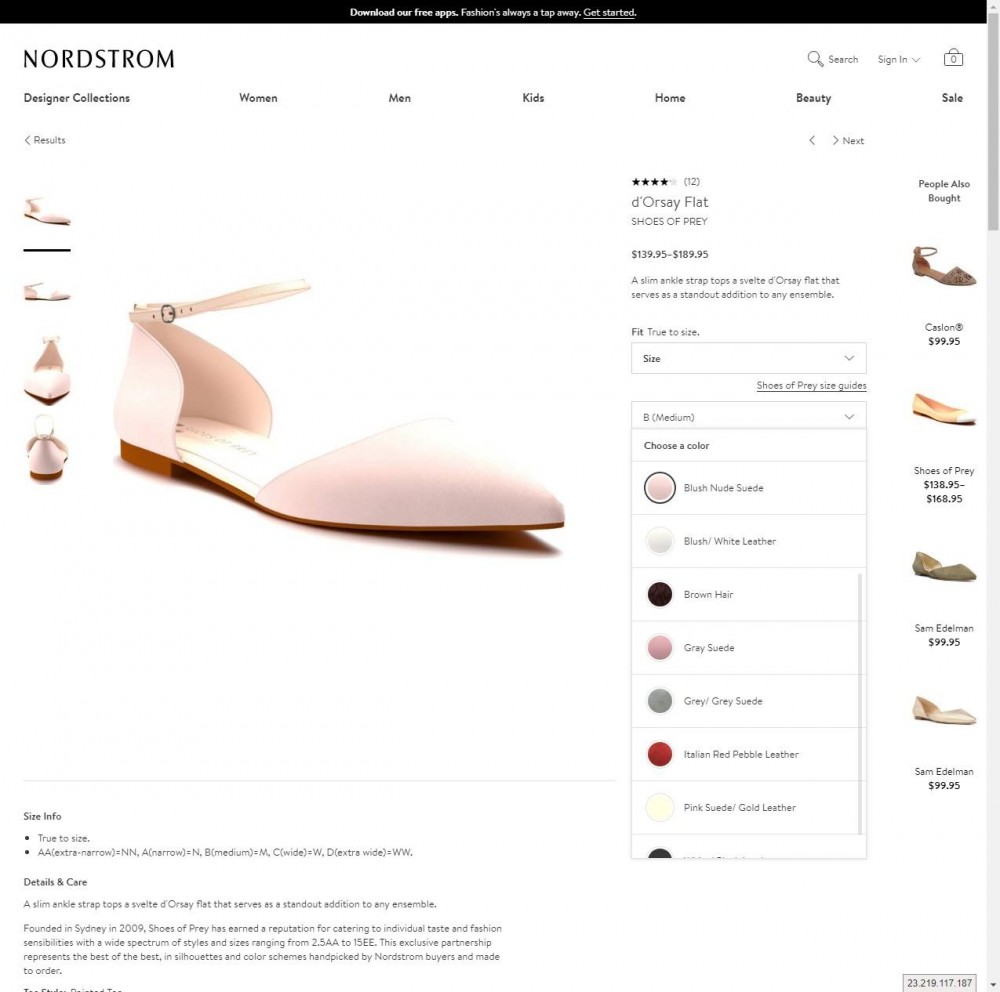Open the Caslon sandal recommendation image

(x=943, y=267)
